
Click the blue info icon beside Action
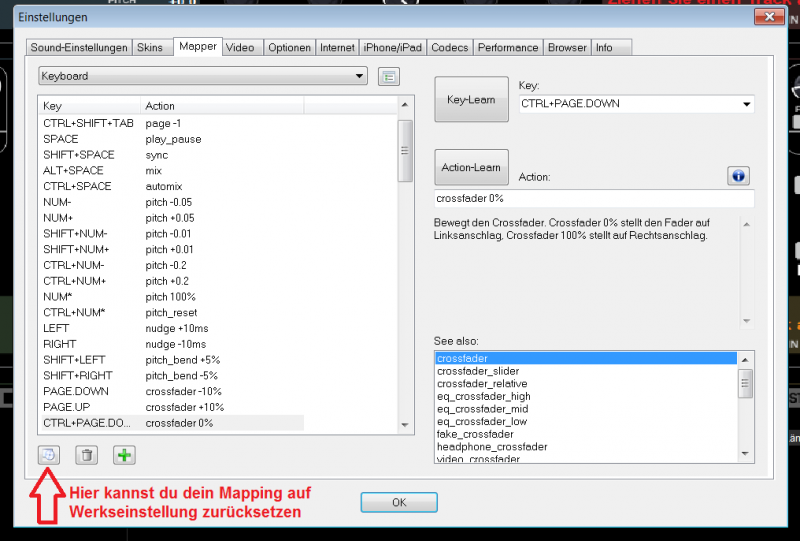pos(738,176)
